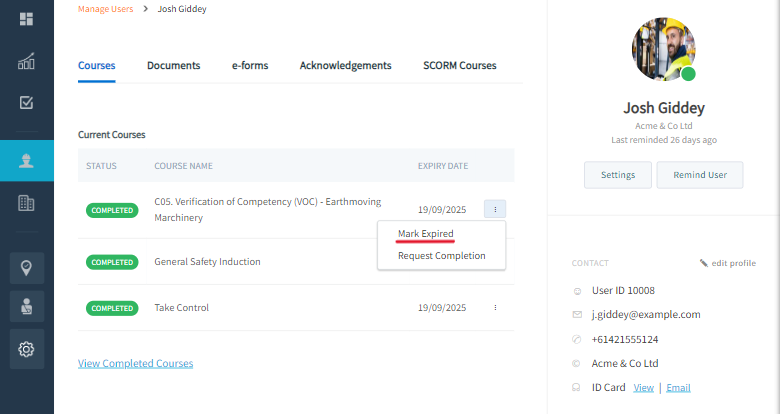Click the User ID icon

click(x=577, y=291)
